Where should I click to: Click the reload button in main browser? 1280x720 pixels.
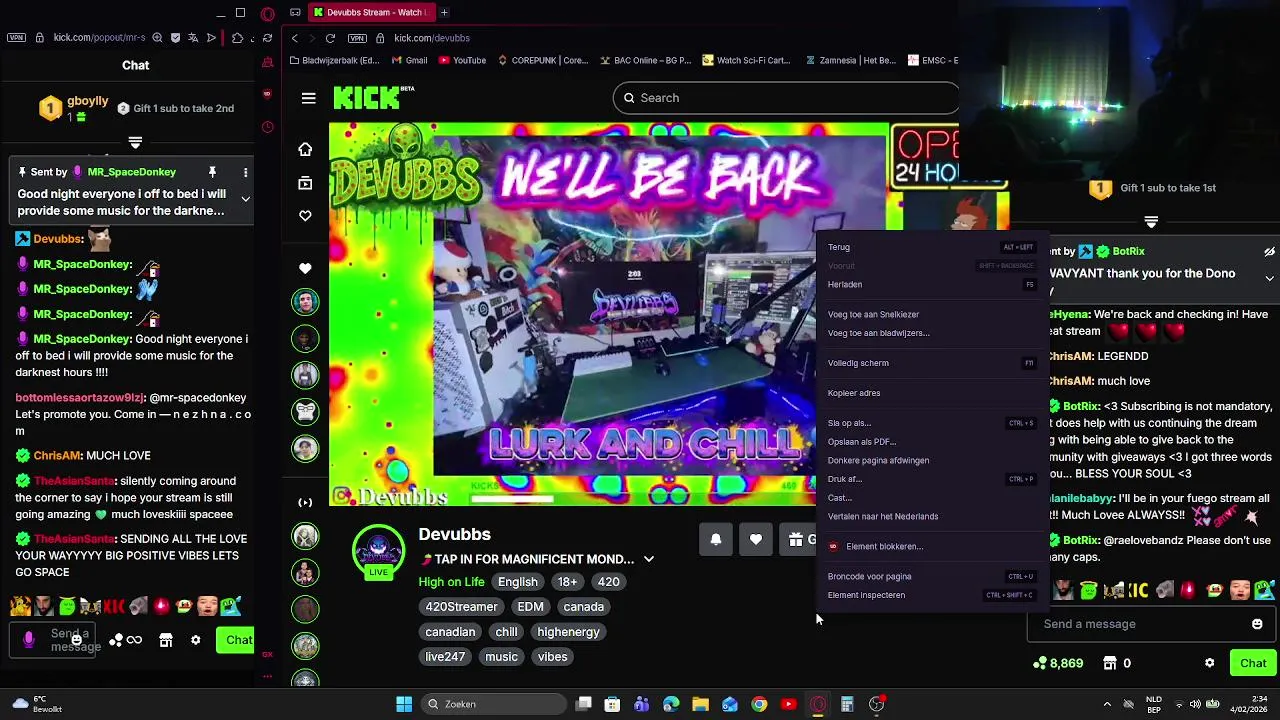330,38
